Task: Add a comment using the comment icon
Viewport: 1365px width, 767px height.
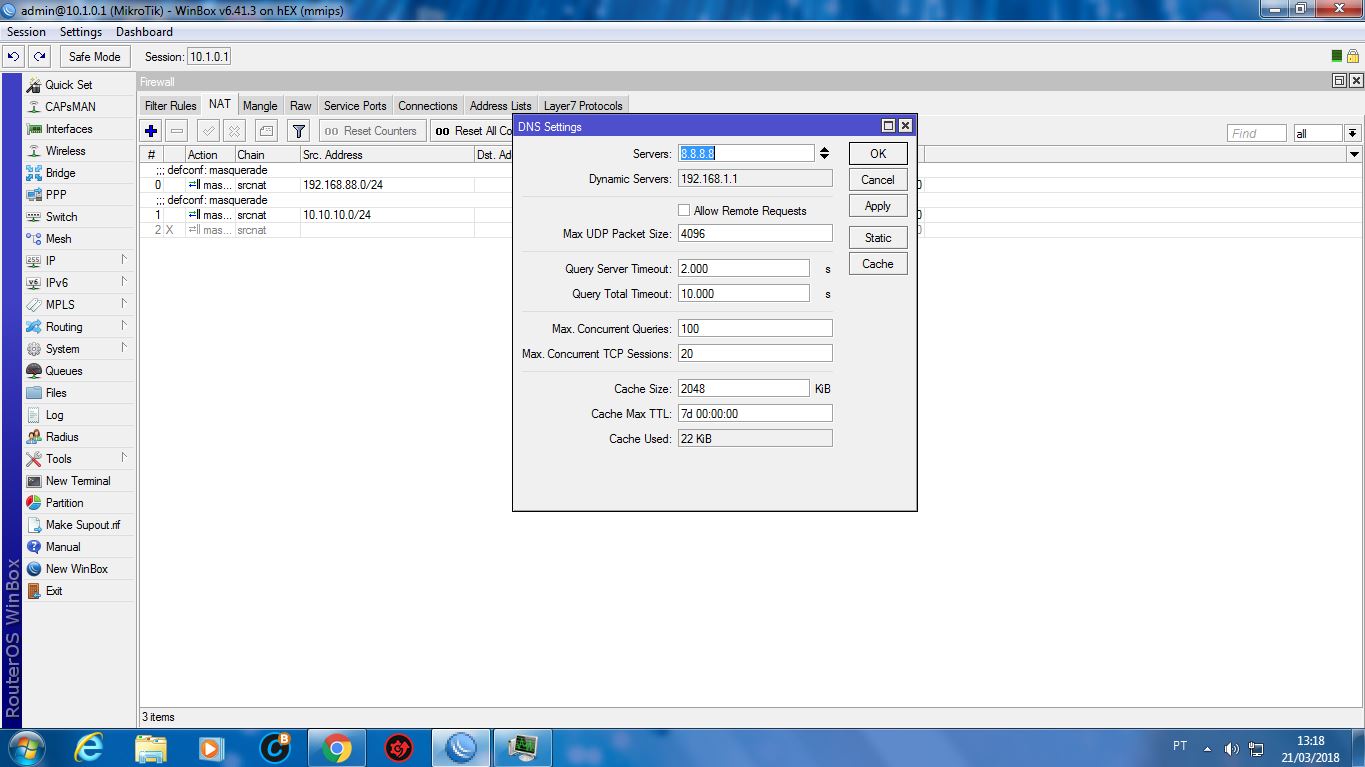Action: point(266,131)
